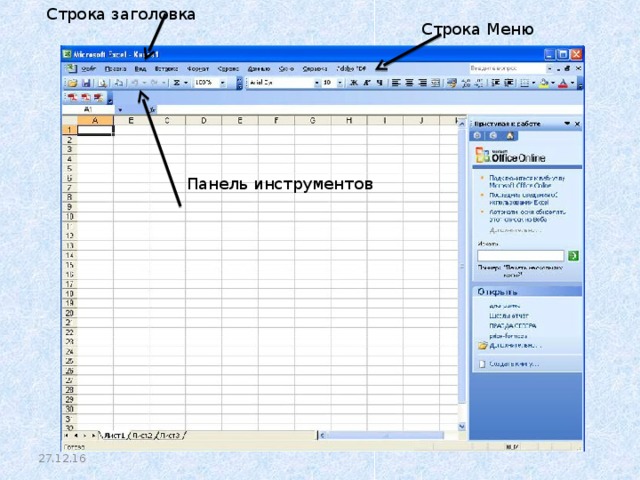Click the Save floppy disk icon
Viewport: 640px width, 480px height.
[86, 83]
